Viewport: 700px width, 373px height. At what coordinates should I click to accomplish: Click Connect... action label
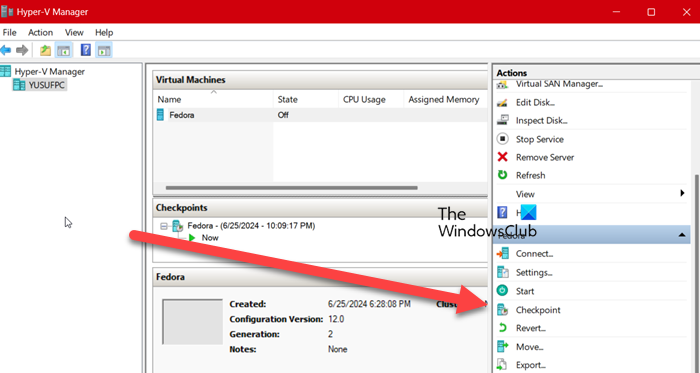pyautogui.click(x=534, y=253)
